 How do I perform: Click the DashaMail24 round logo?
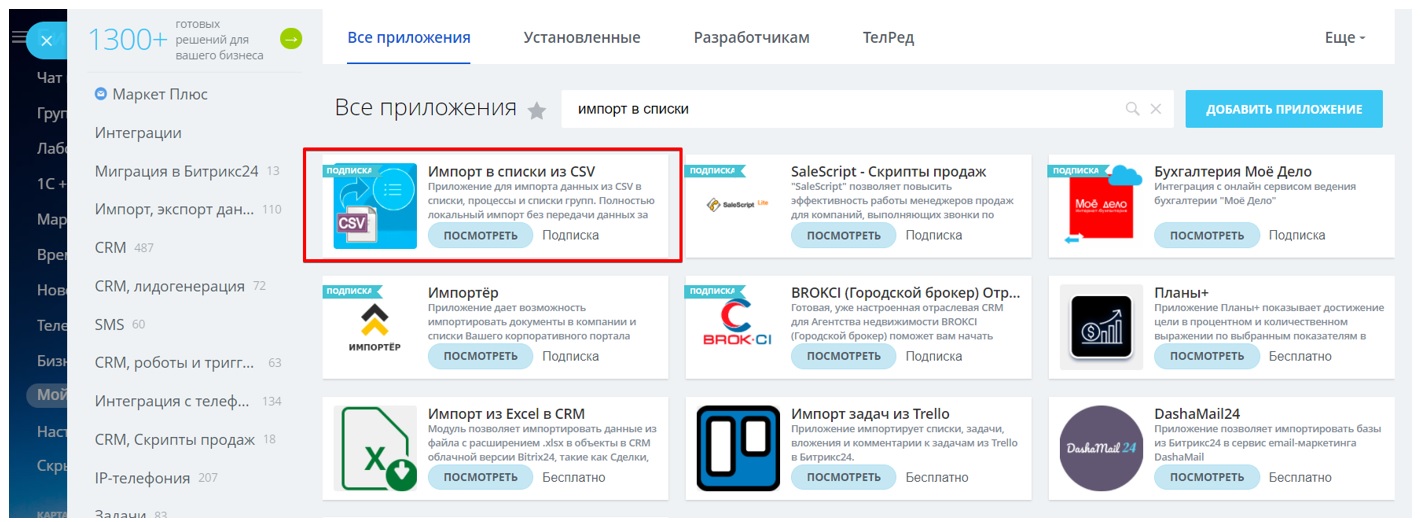pyautogui.click(x=1101, y=448)
